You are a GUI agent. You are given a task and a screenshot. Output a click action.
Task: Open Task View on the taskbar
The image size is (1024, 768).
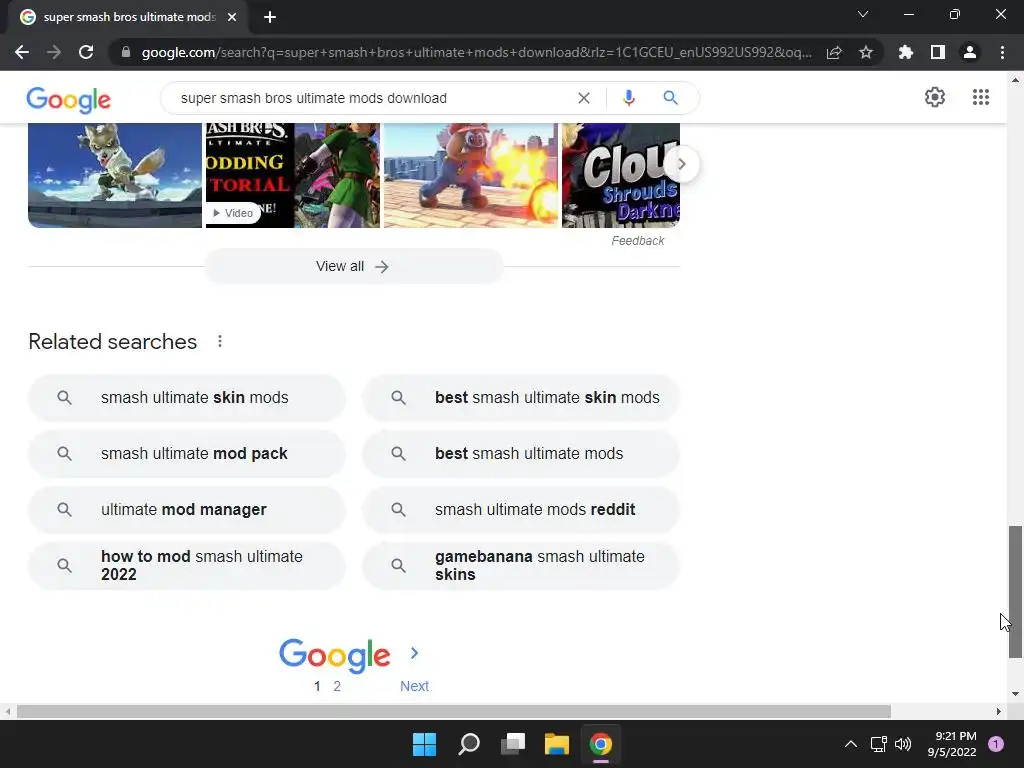point(513,744)
